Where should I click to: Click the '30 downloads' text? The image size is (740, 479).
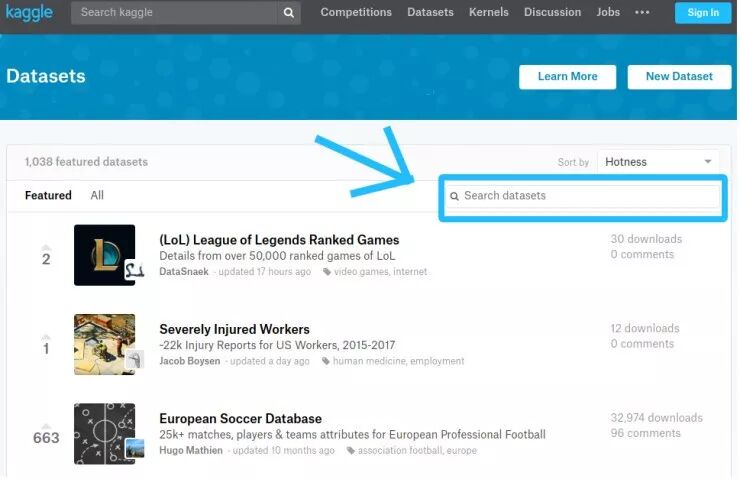(x=646, y=239)
